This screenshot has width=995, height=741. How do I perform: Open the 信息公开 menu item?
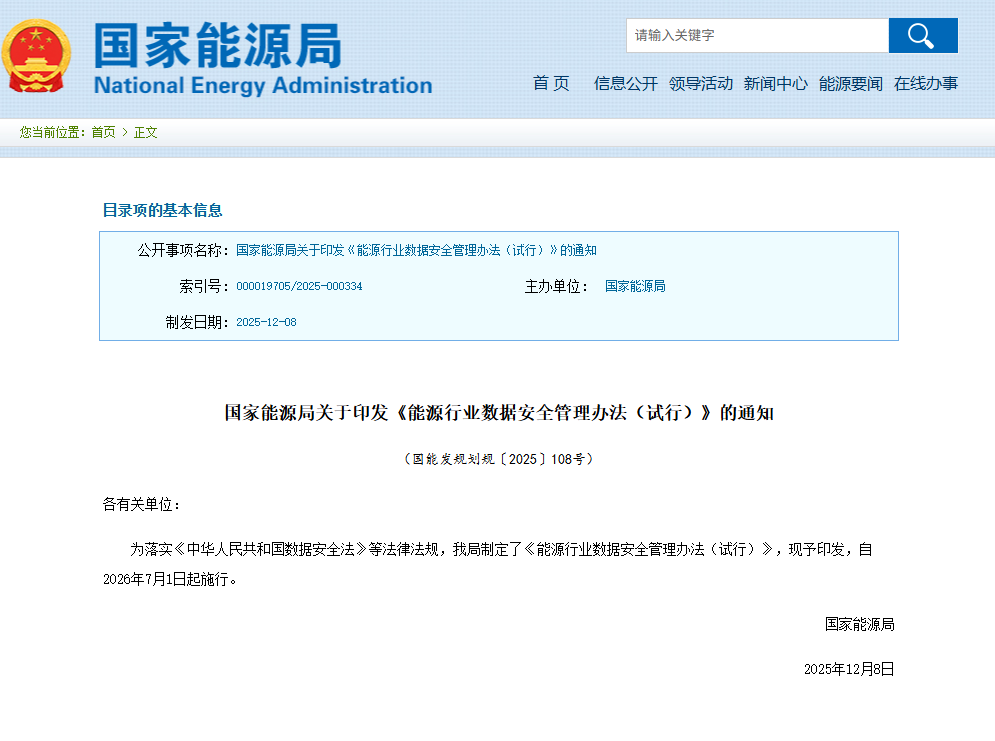click(626, 84)
